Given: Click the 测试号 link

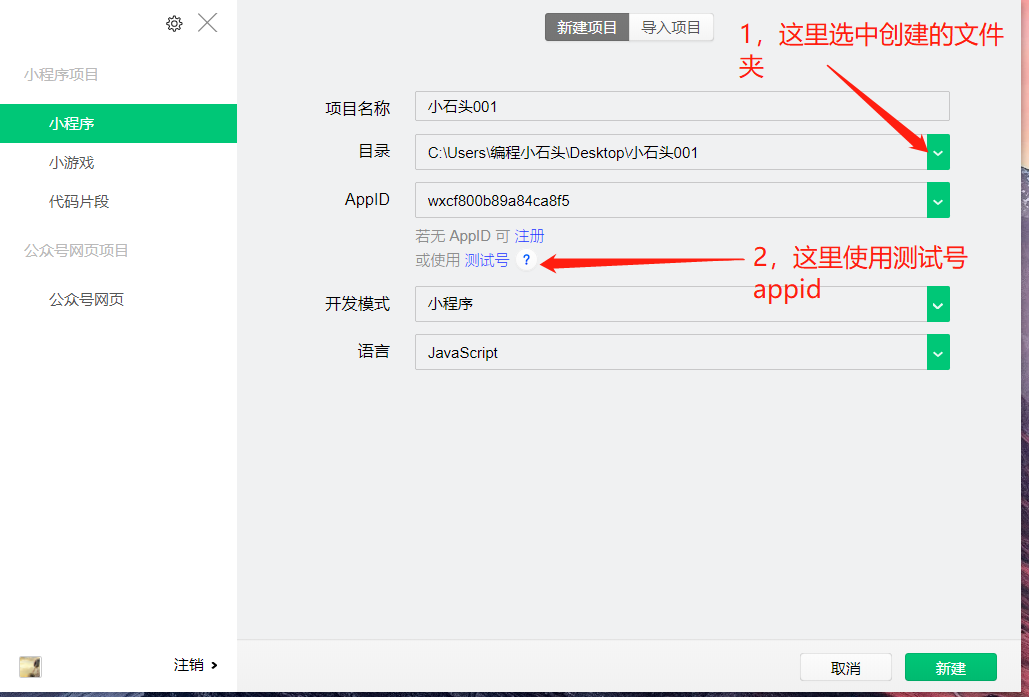Looking at the screenshot, I should pos(486,260).
